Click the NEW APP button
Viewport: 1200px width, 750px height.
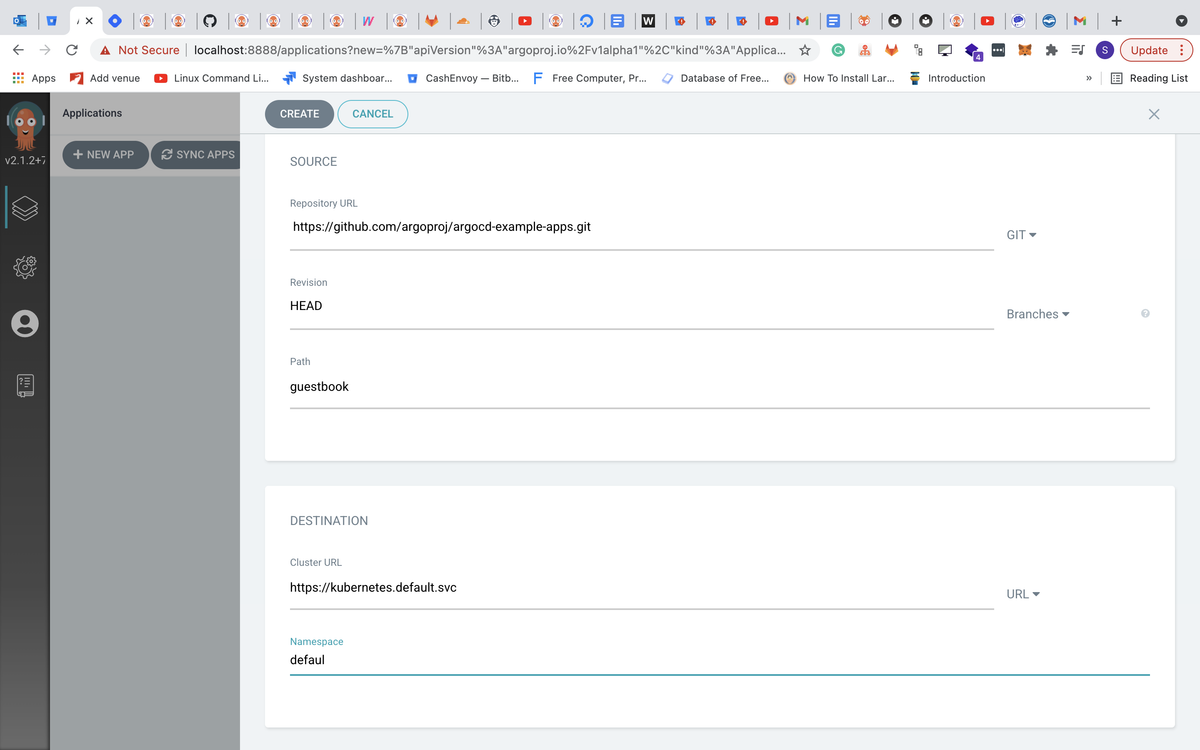pos(104,154)
